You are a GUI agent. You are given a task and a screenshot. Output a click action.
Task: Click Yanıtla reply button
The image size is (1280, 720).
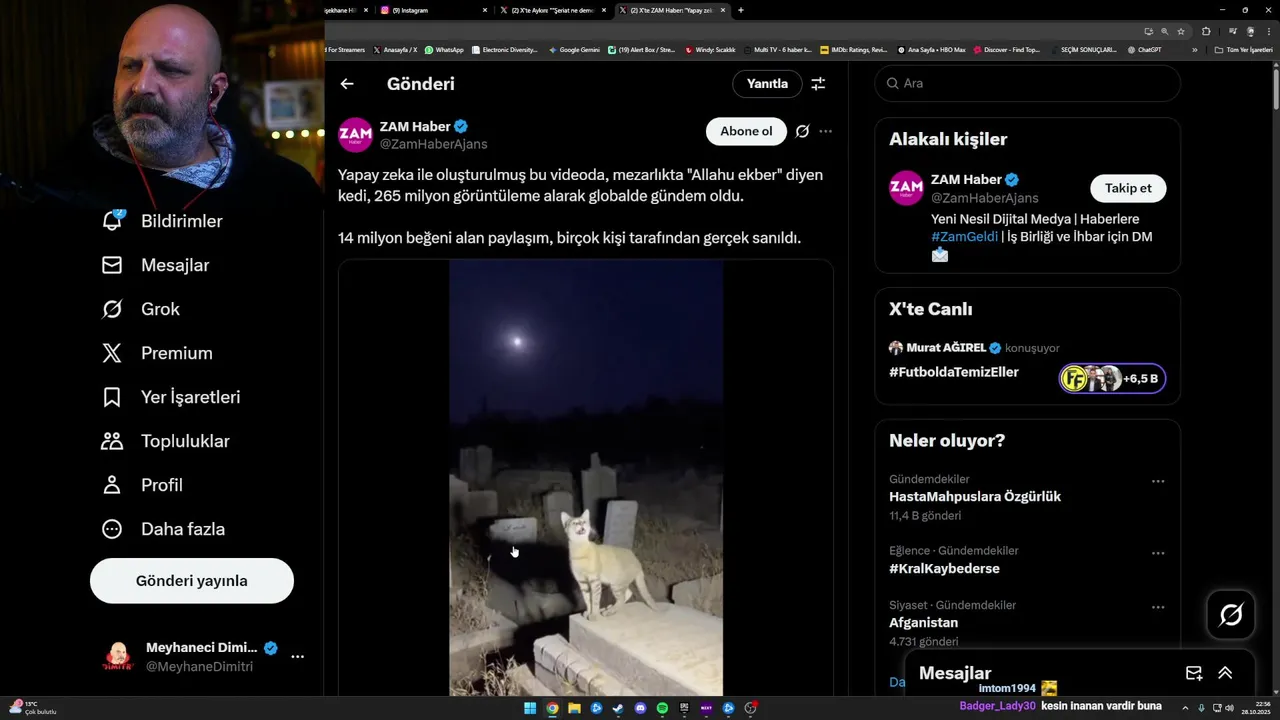click(x=767, y=84)
